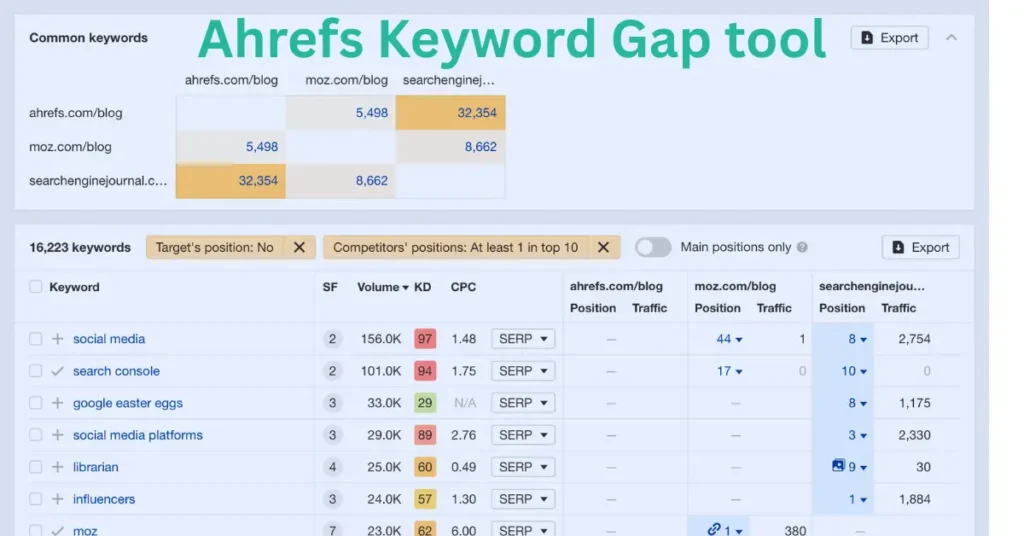Open the google easter eggs keyword link

128,403
